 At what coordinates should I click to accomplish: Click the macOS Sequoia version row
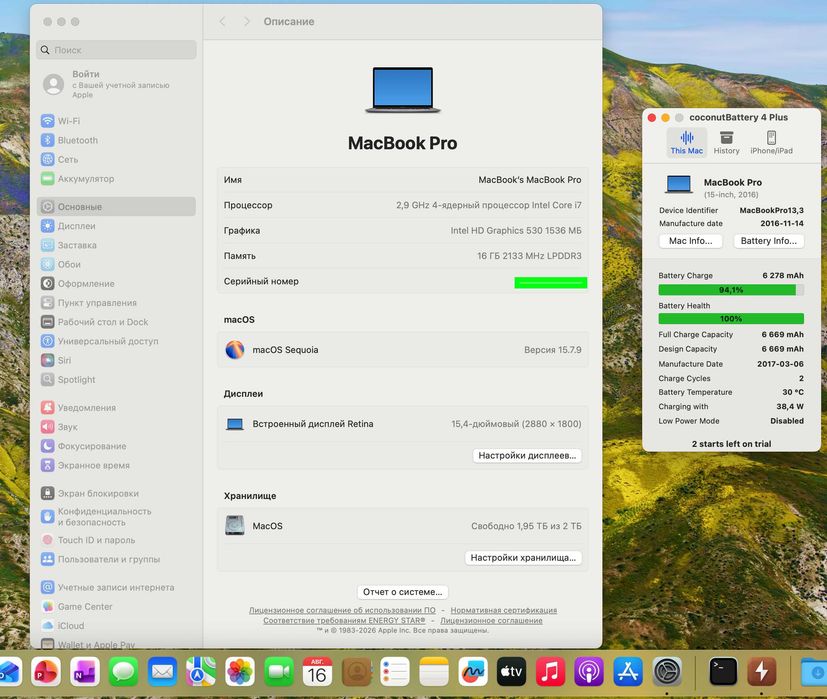point(402,350)
